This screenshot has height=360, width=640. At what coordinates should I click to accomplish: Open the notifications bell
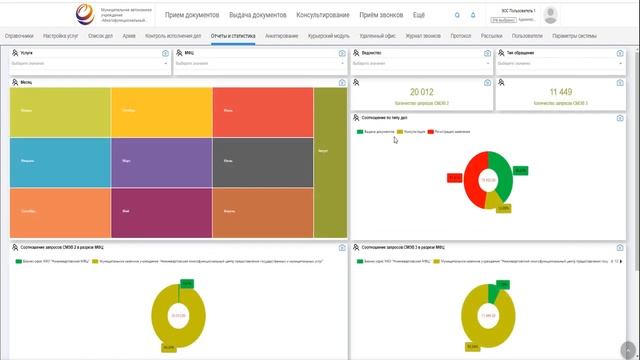(473, 15)
